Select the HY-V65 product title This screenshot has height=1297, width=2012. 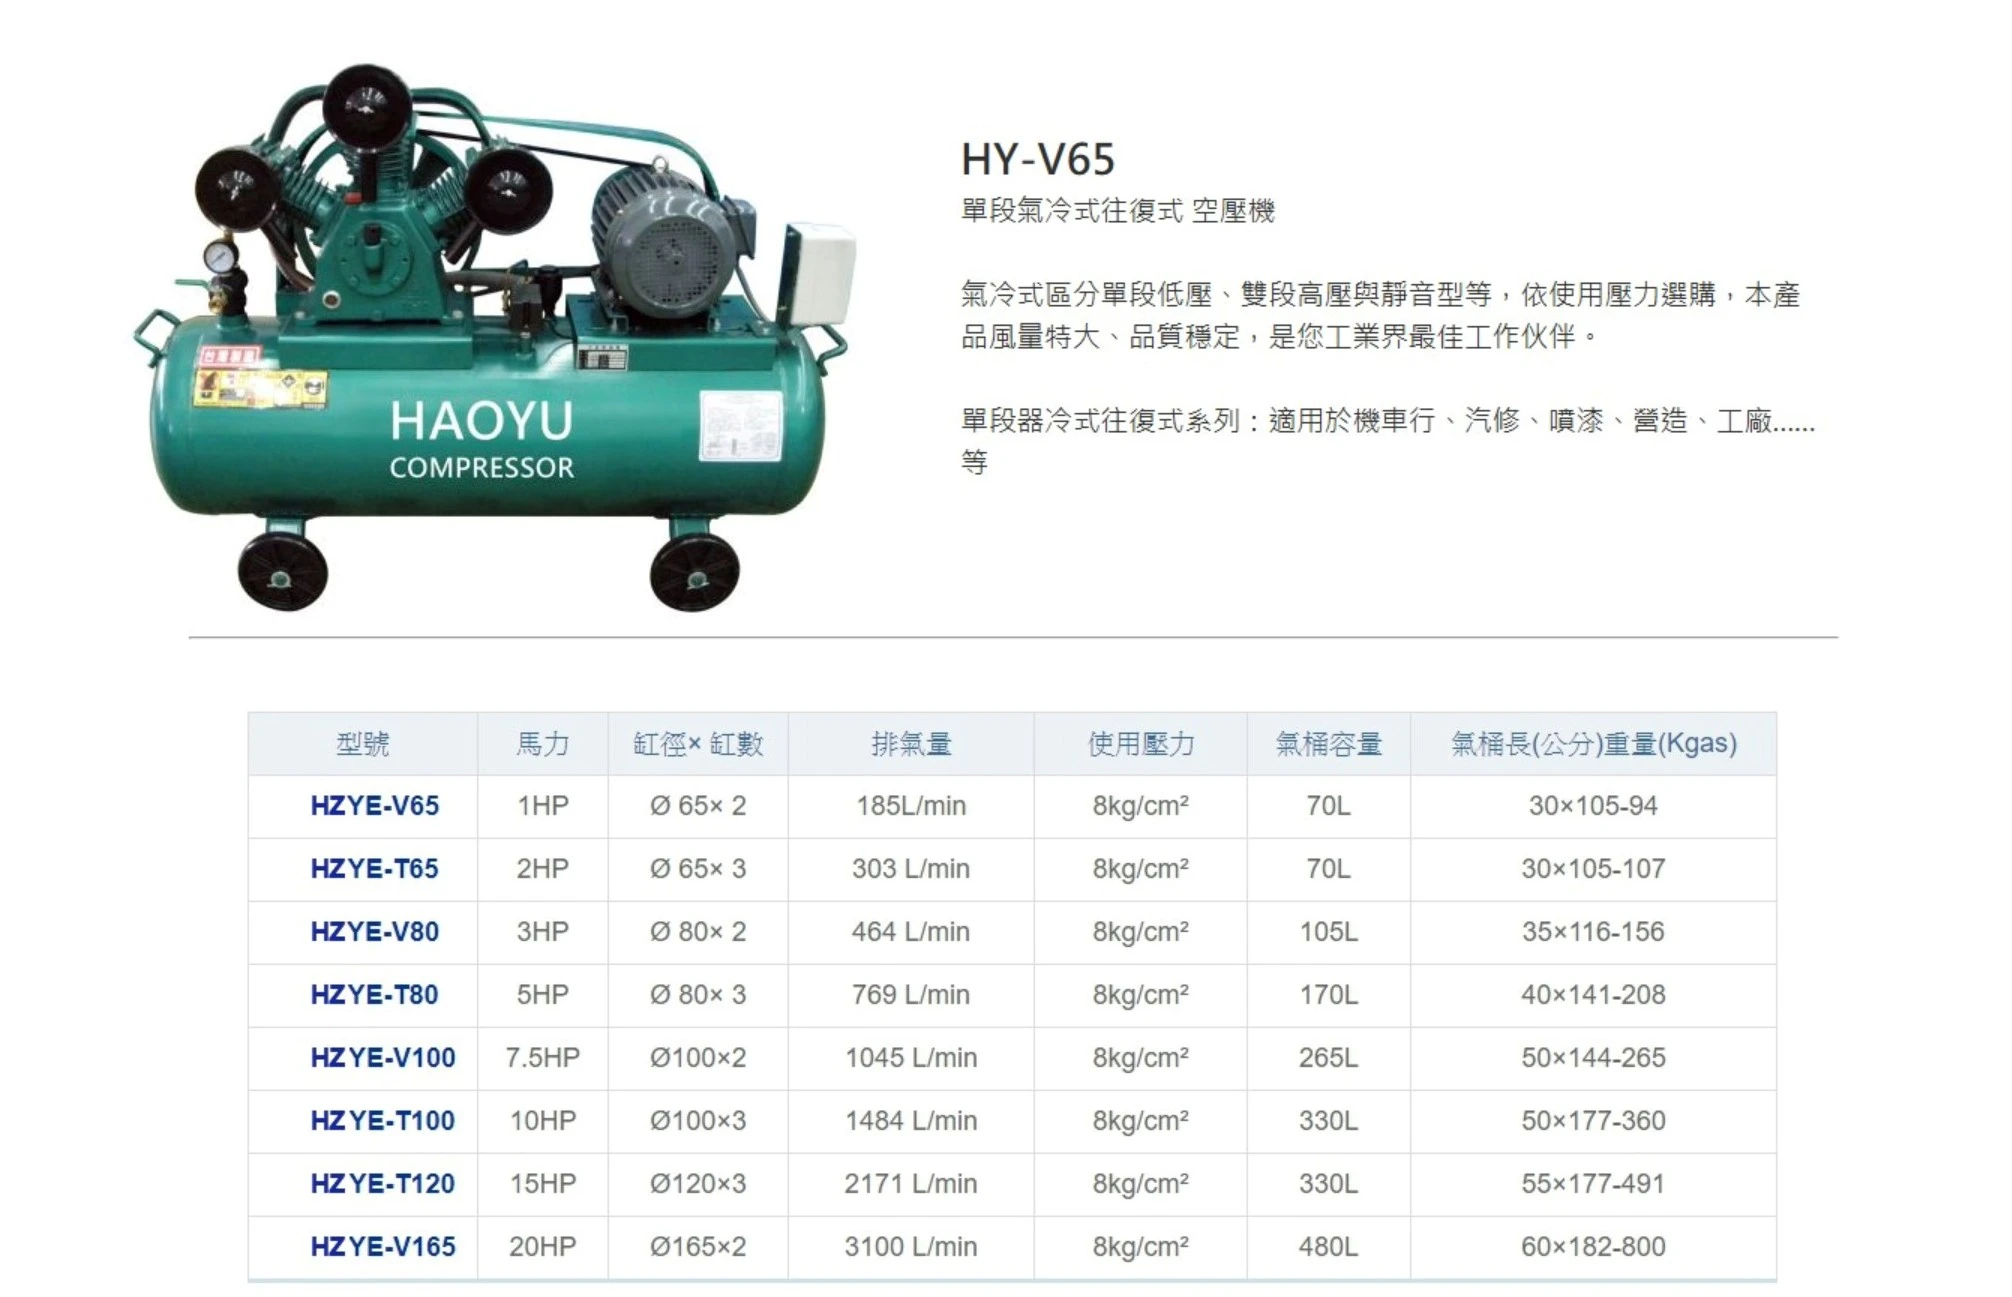click(1037, 159)
